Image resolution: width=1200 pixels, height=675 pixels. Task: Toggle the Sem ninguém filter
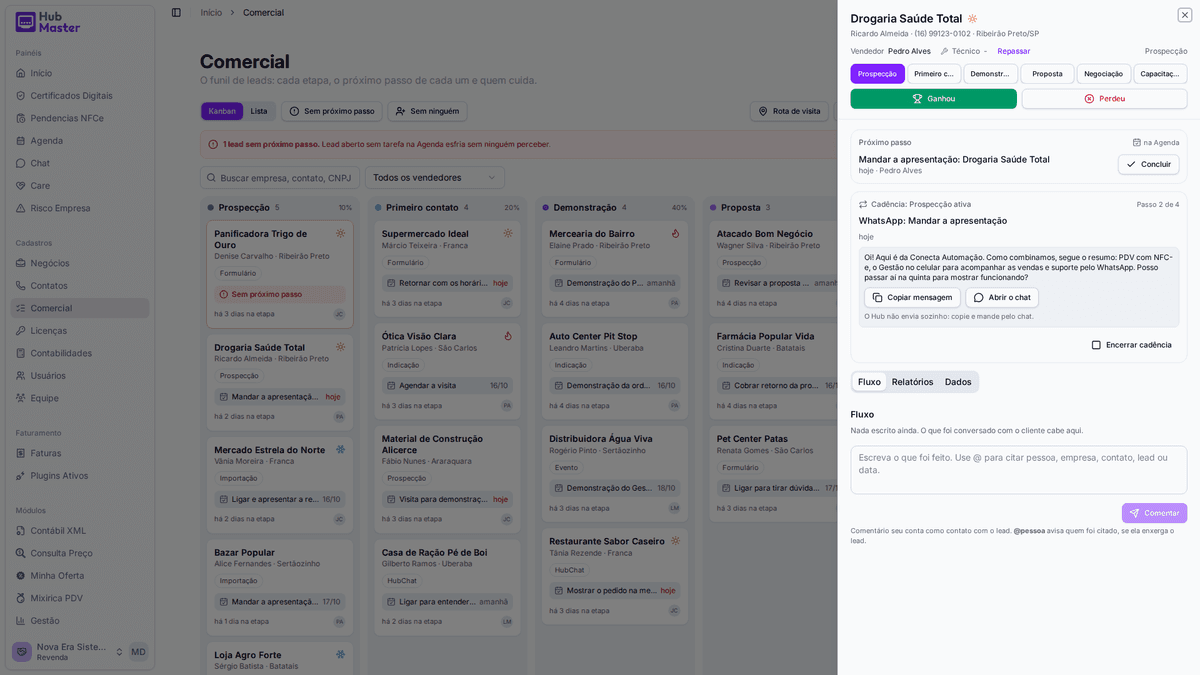click(x=427, y=111)
